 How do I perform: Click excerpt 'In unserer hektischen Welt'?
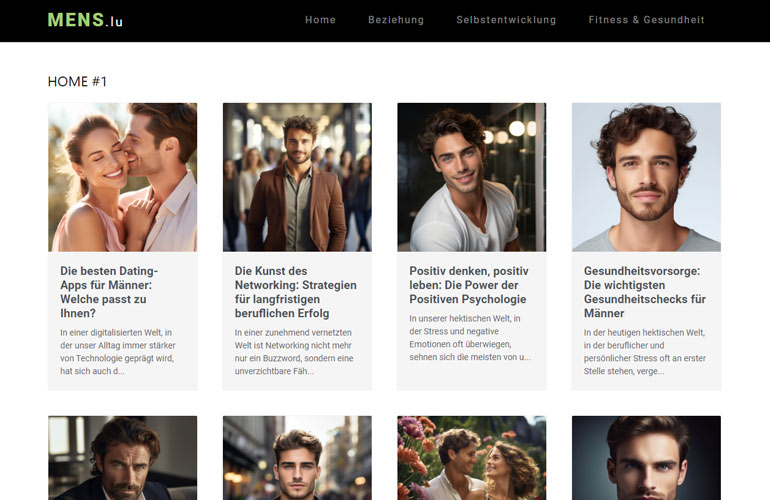coord(470,338)
